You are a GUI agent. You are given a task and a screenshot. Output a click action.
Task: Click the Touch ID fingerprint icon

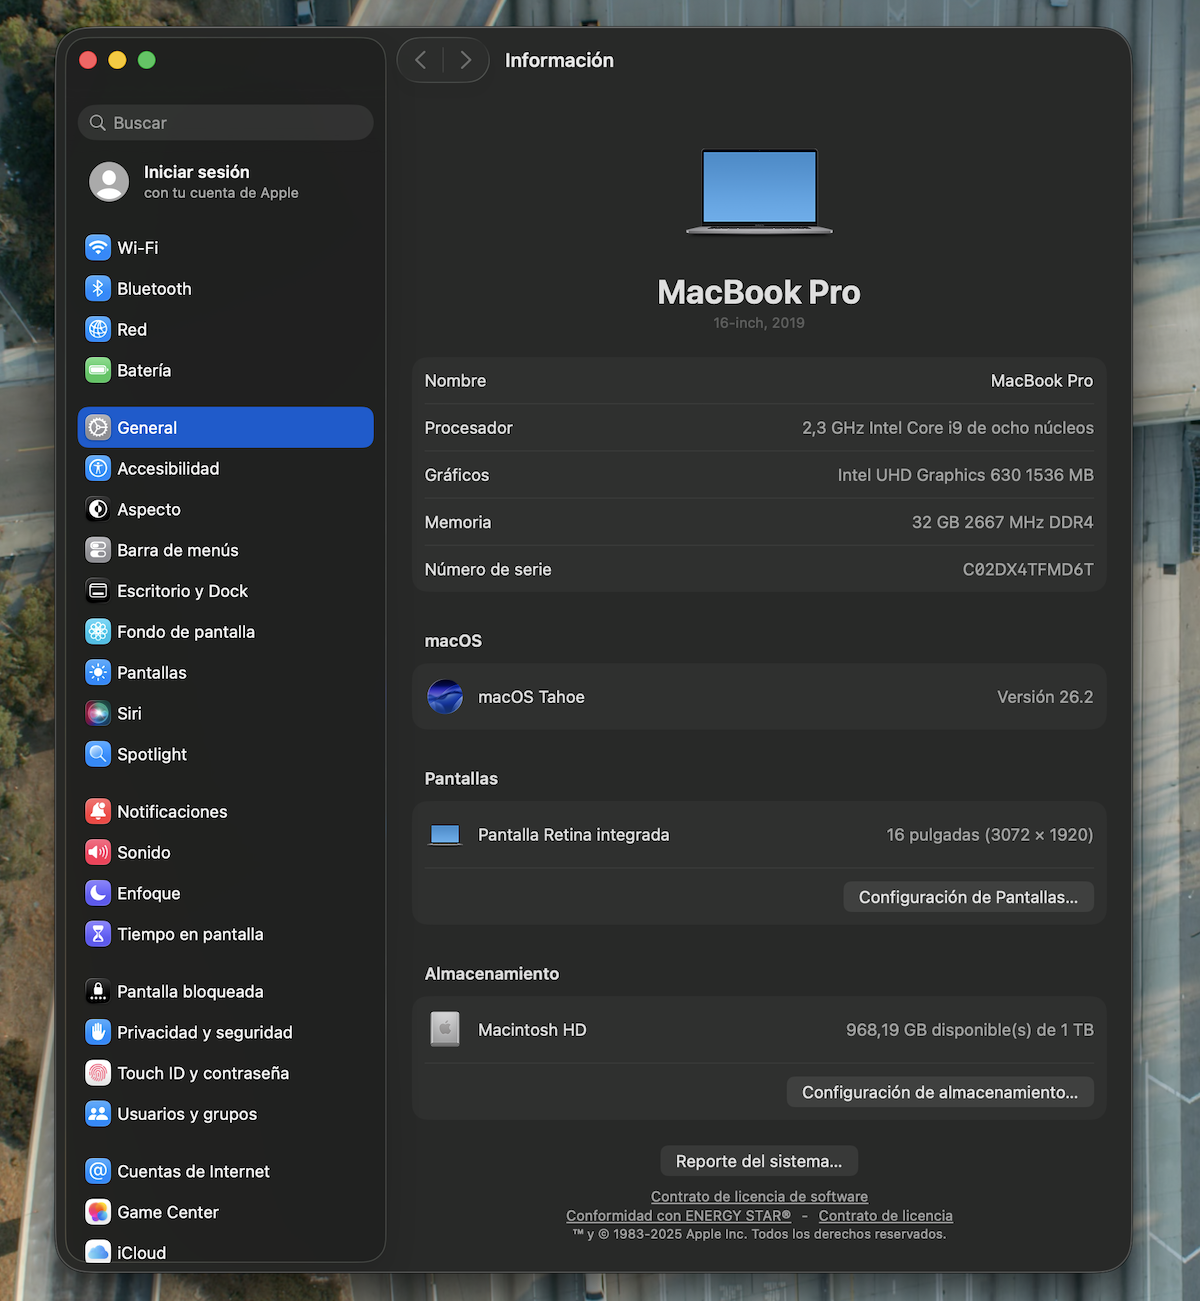click(98, 1073)
